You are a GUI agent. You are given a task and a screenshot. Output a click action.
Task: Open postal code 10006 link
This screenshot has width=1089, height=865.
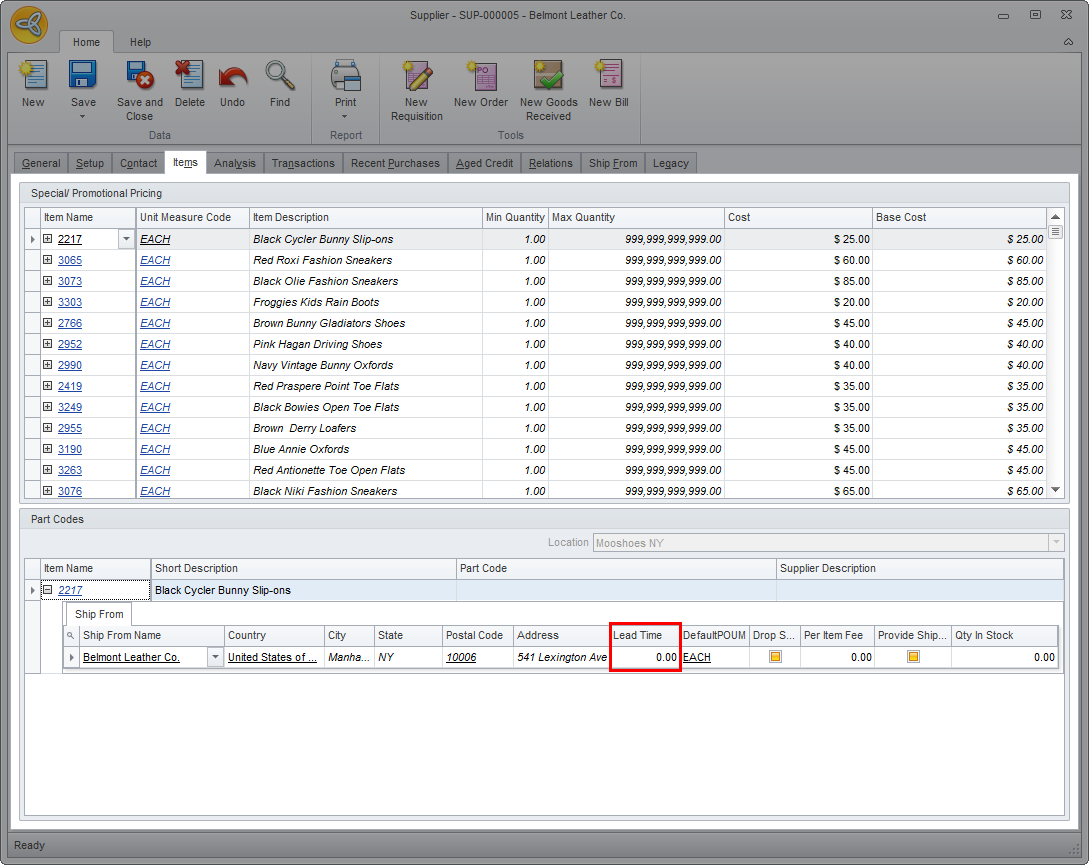[x=461, y=657]
